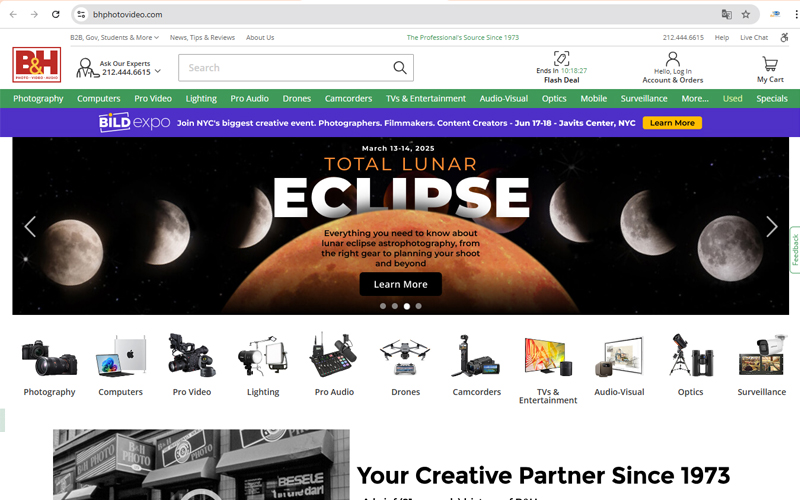Bookmark this page with star icon
Image resolution: width=800 pixels, height=500 pixels.
pos(745,14)
